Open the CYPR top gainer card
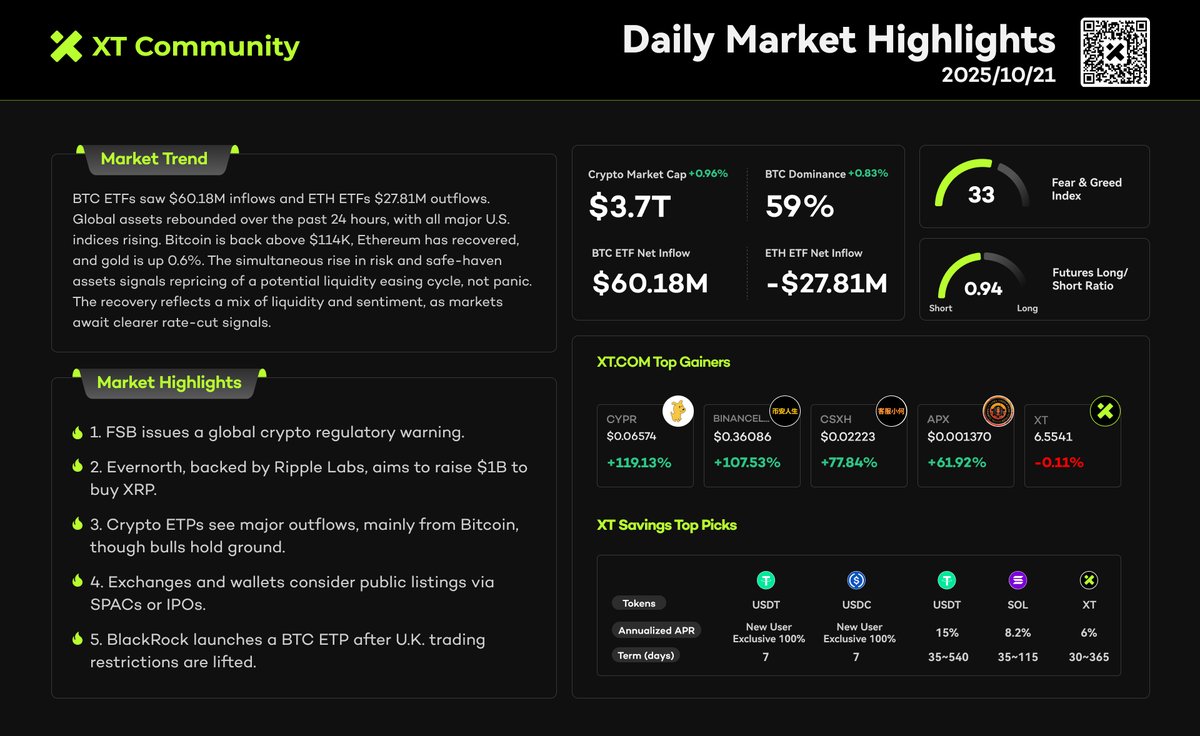The height and width of the screenshot is (736, 1200). tap(645, 445)
